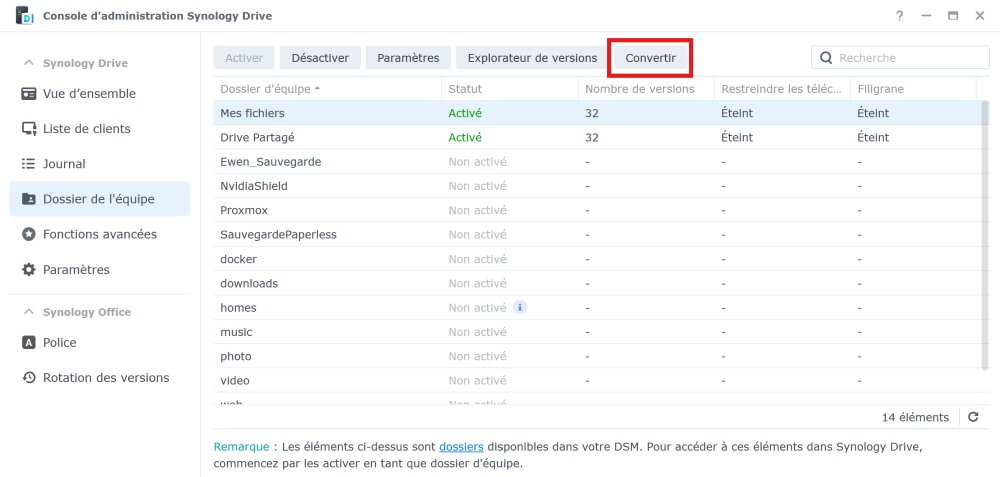Select the Proxmox folder row

pyautogui.click(x=596, y=210)
